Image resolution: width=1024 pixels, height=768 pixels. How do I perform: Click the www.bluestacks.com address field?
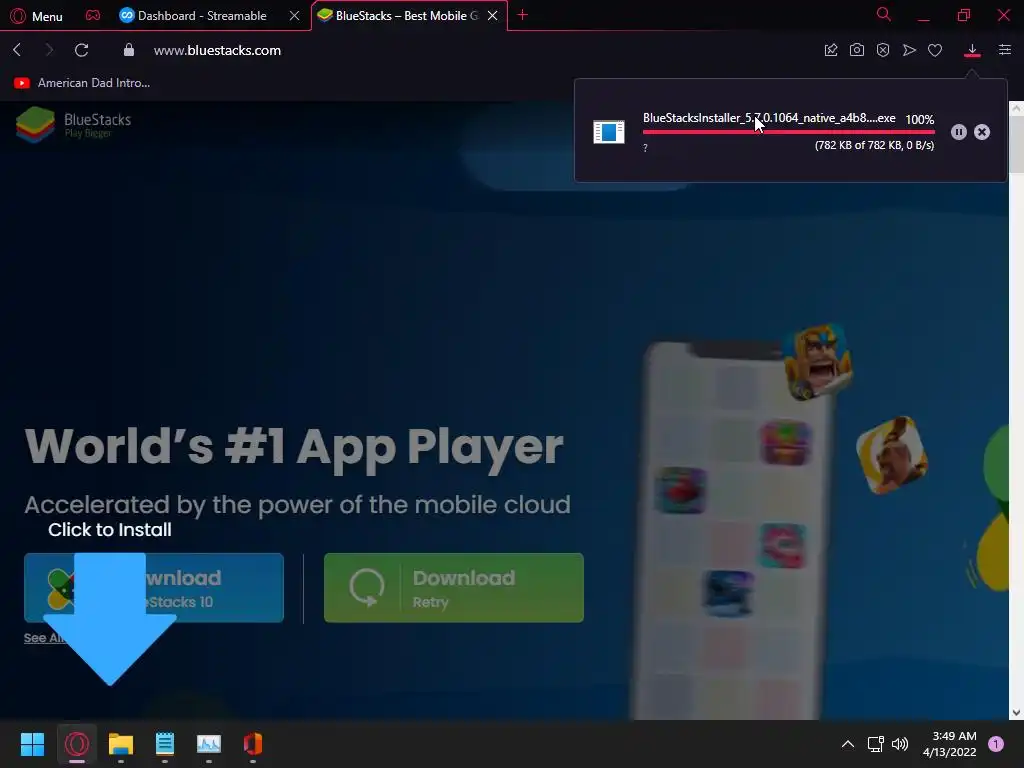pyautogui.click(x=217, y=50)
